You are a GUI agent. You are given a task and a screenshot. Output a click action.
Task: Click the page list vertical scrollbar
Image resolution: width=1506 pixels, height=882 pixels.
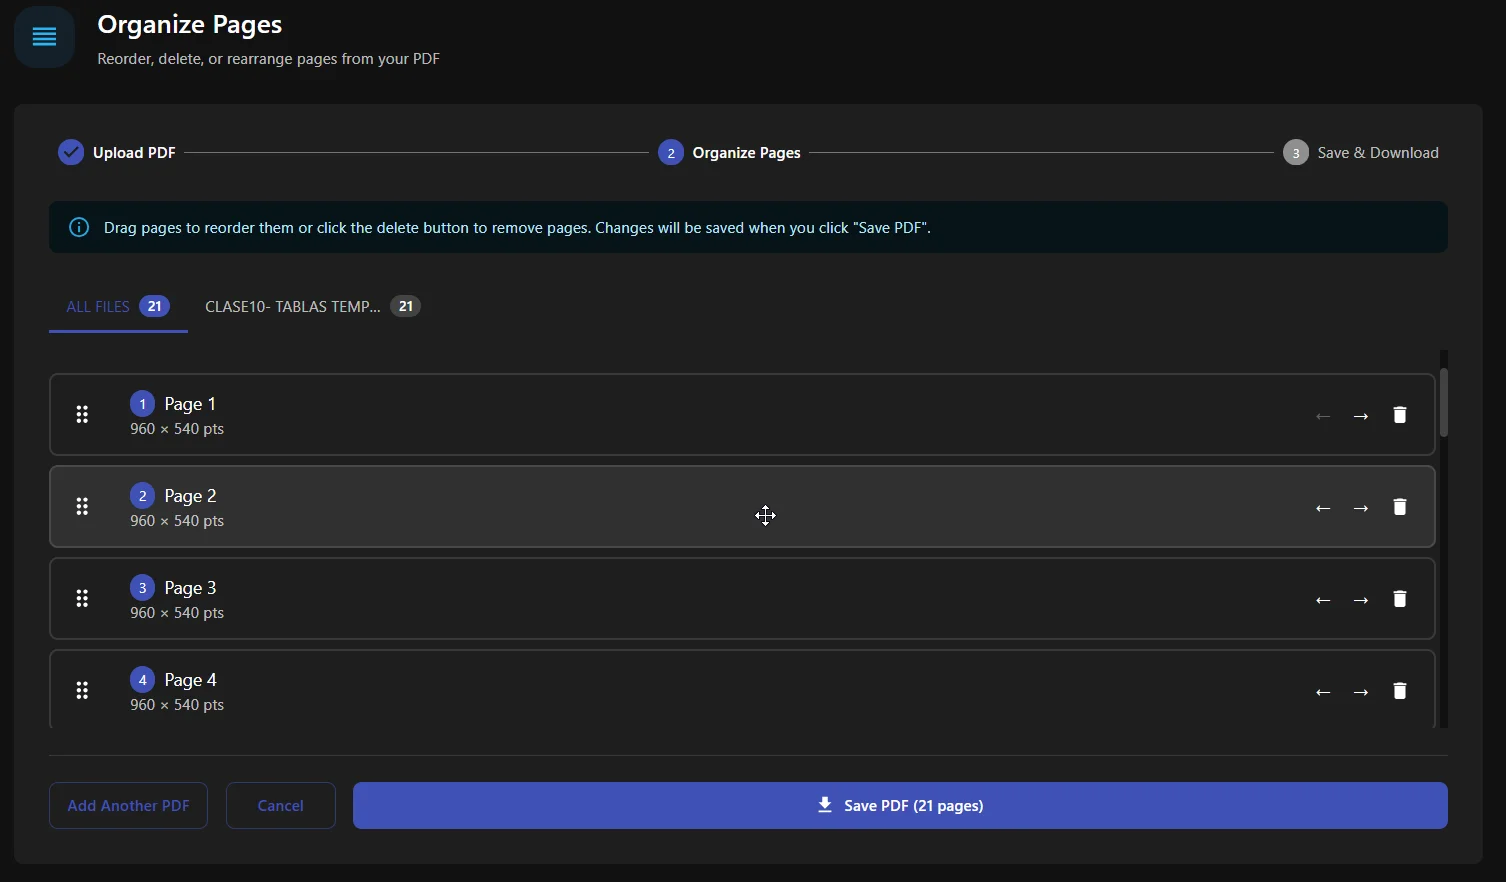pyautogui.click(x=1443, y=403)
